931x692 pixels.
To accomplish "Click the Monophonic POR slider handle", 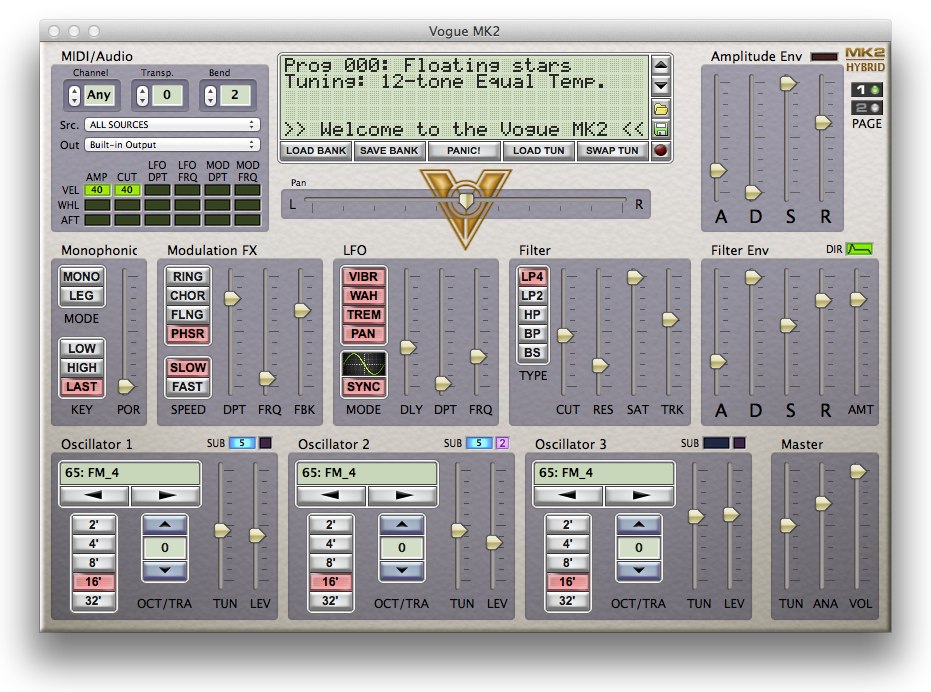I will [x=126, y=387].
